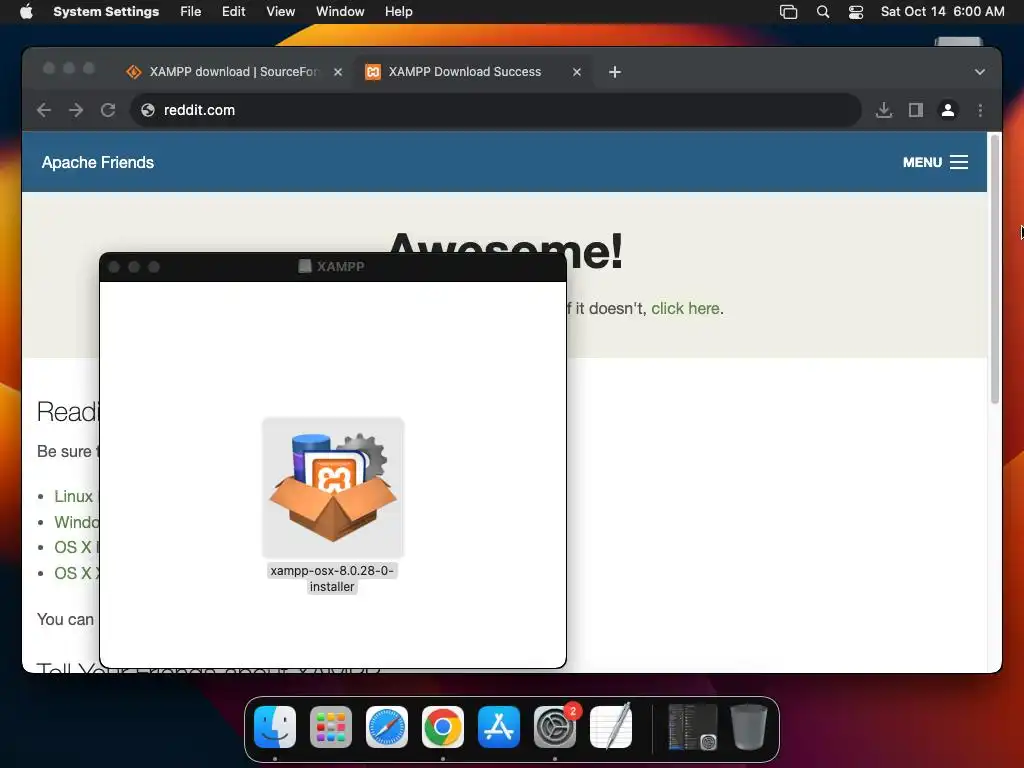The width and height of the screenshot is (1024, 768).
Task: Open Control Center in menu bar
Action: point(856,12)
